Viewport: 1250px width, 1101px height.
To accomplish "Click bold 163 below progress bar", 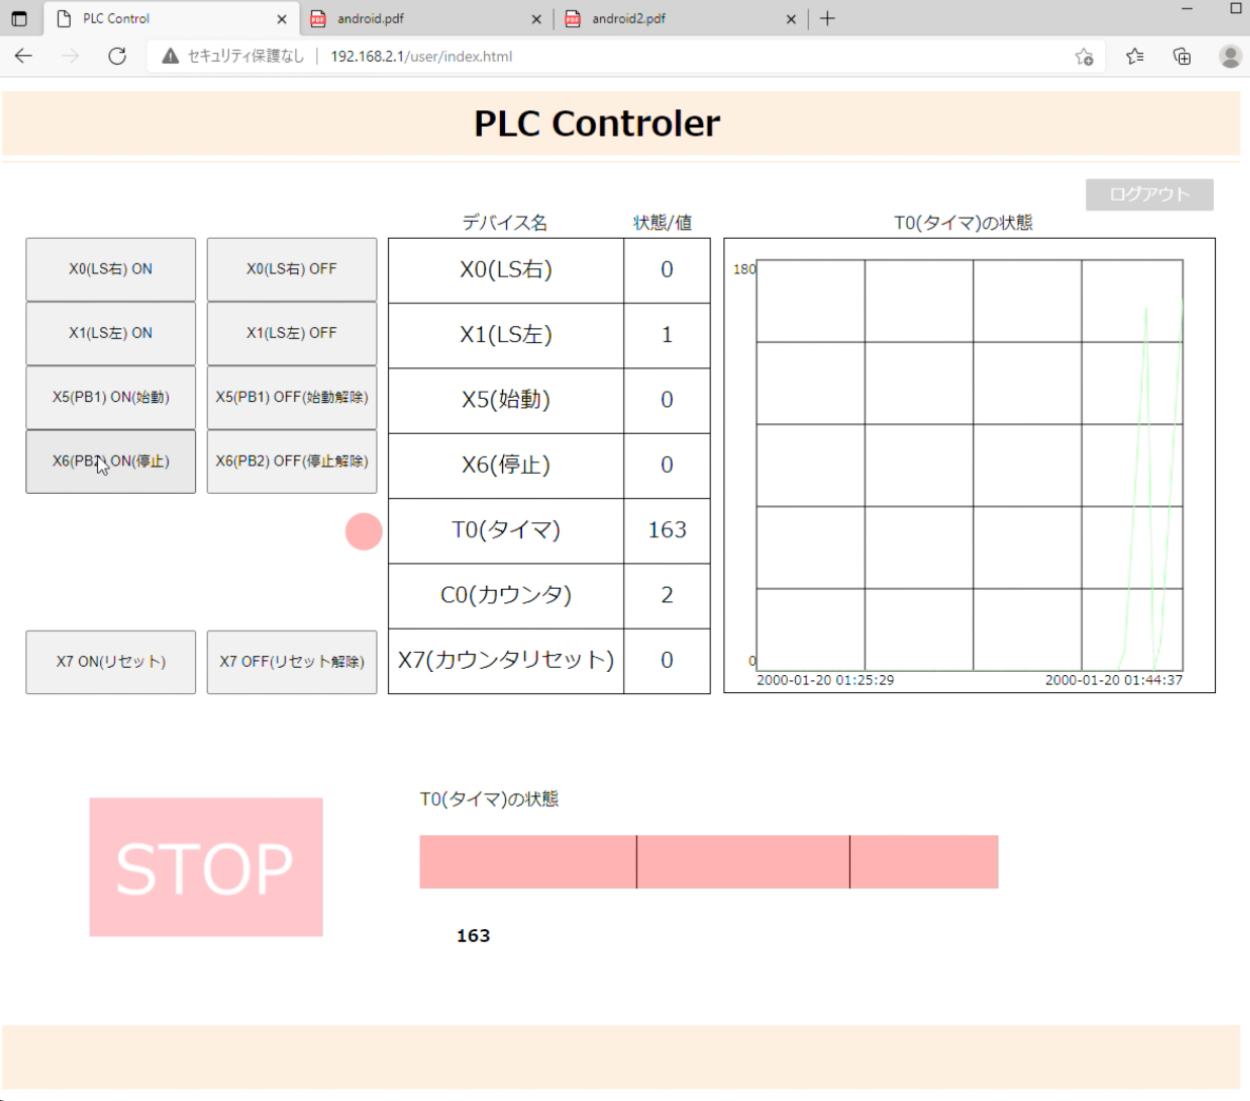I will tap(473, 936).
